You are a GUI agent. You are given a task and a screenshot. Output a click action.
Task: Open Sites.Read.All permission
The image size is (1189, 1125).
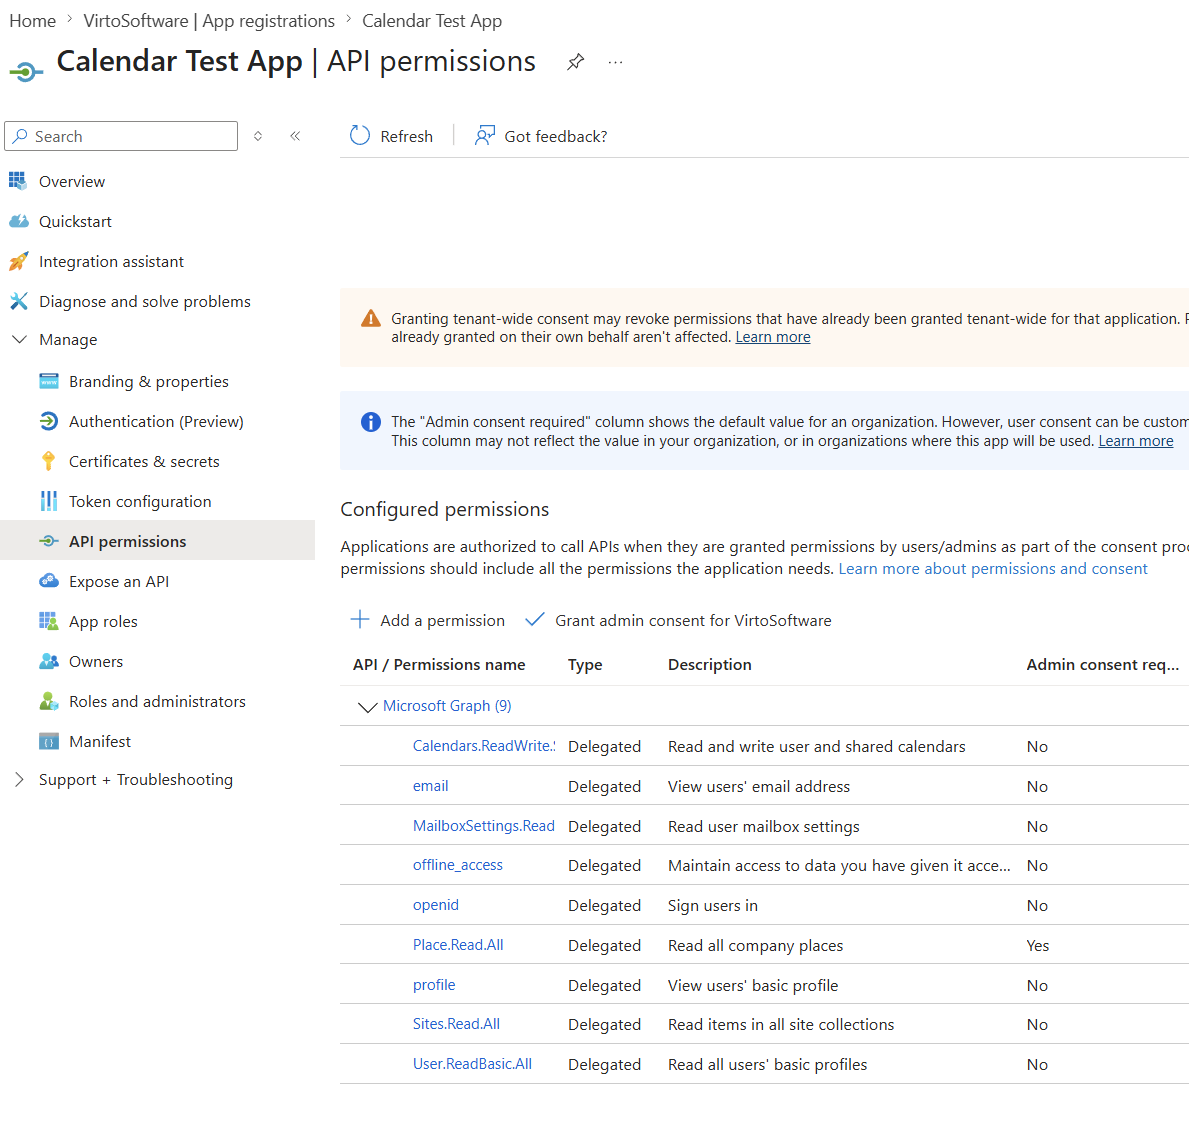click(456, 1023)
